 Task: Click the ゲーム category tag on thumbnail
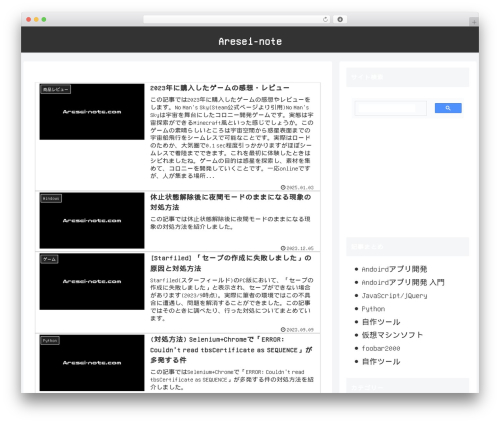coord(49,259)
